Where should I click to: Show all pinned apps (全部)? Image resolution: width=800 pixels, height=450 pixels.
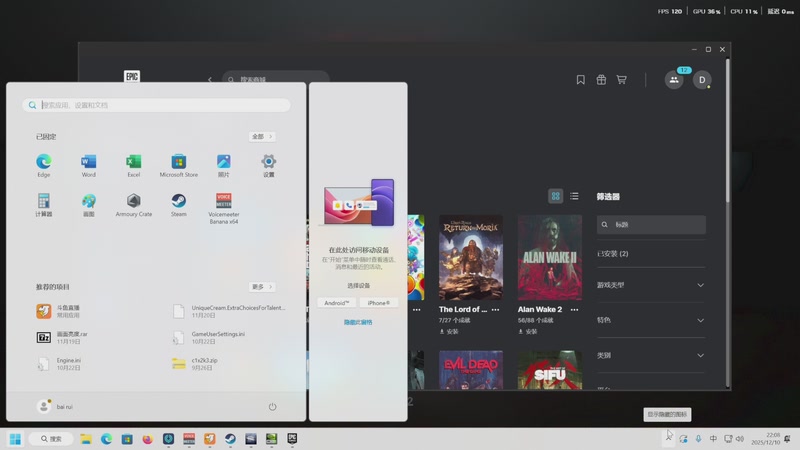tap(262, 137)
